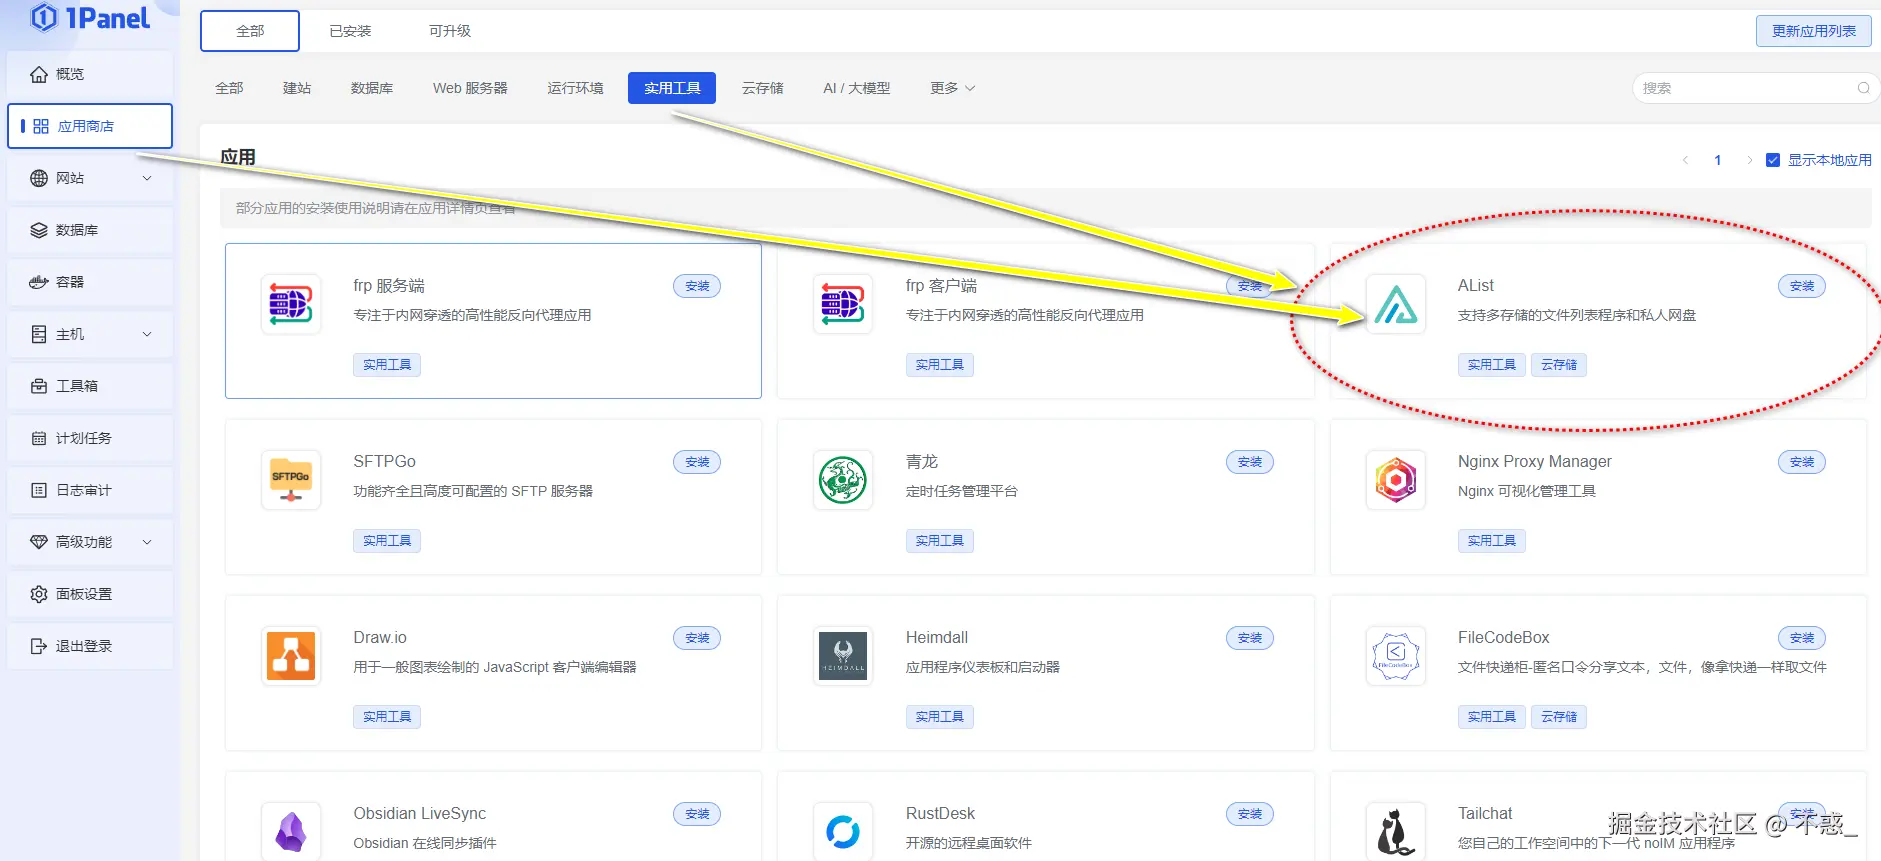This screenshot has height=861, width=1881.
Task: Install the Draw.io app
Action: (697, 638)
